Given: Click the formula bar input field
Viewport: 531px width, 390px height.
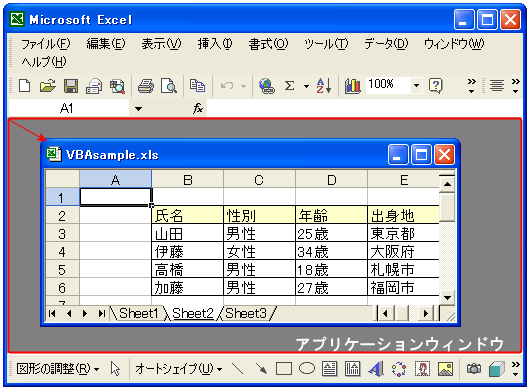Looking at the screenshot, I should (x=364, y=109).
